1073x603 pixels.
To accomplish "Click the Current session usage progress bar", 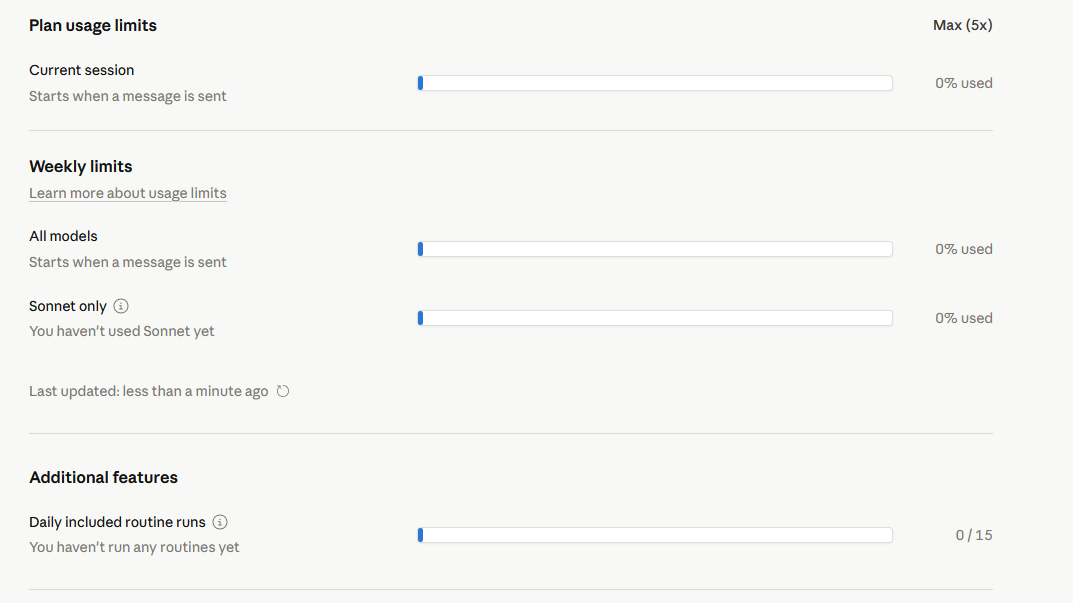I will click(x=655, y=84).
